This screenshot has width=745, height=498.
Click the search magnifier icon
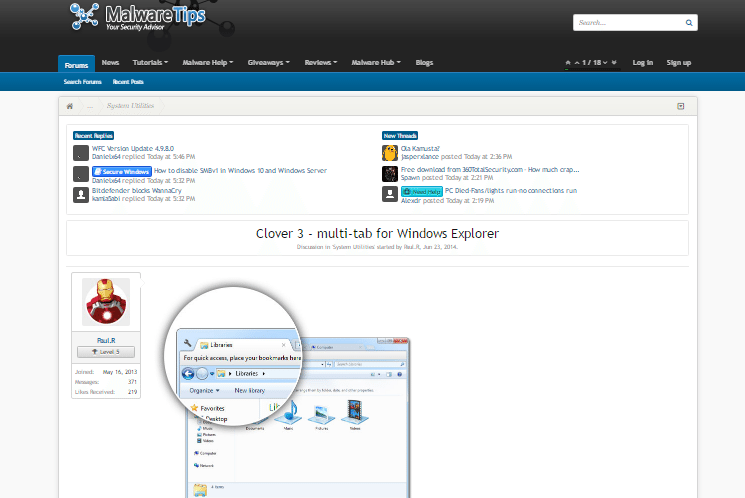coord(688,22)
